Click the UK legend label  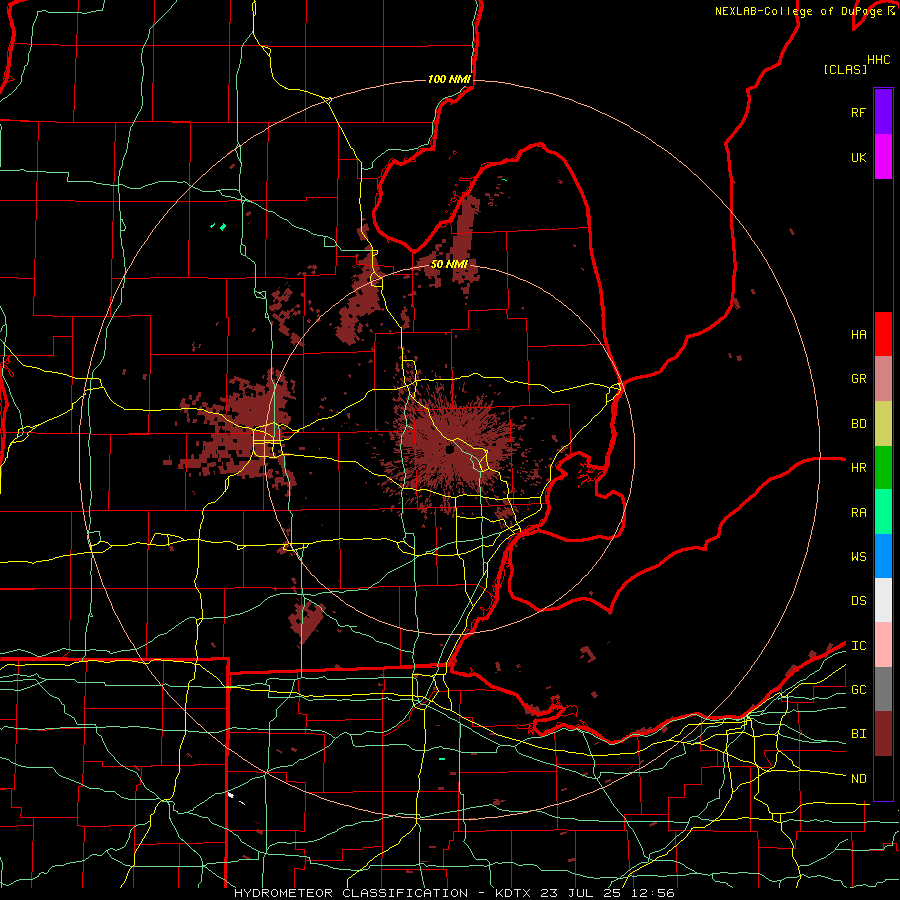click(x=858, y=157)
